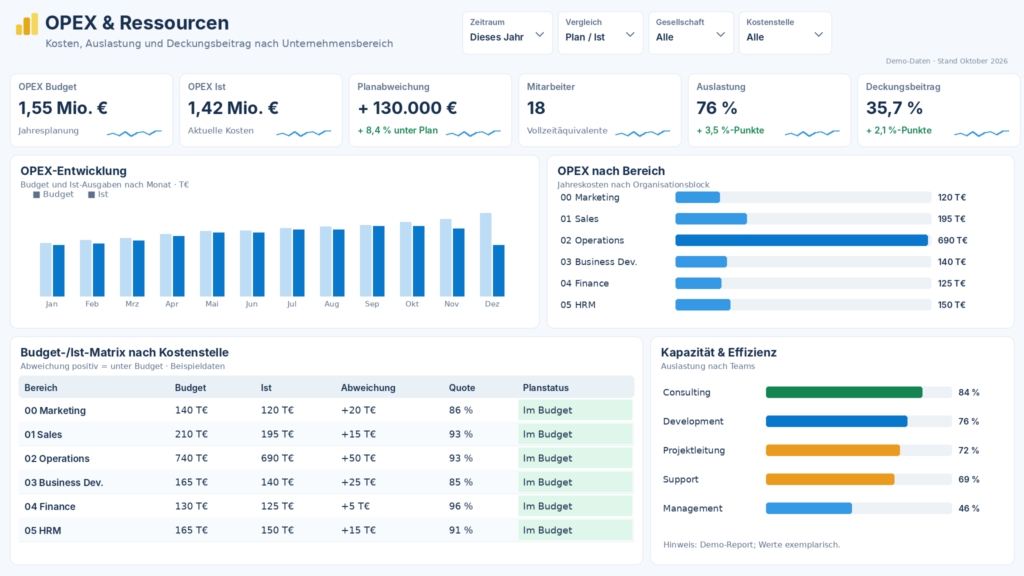Select the OPEX Ist value 1,42 Mio. €
The width and height of the screenshot is (1024, 576).
click(233, 108)
